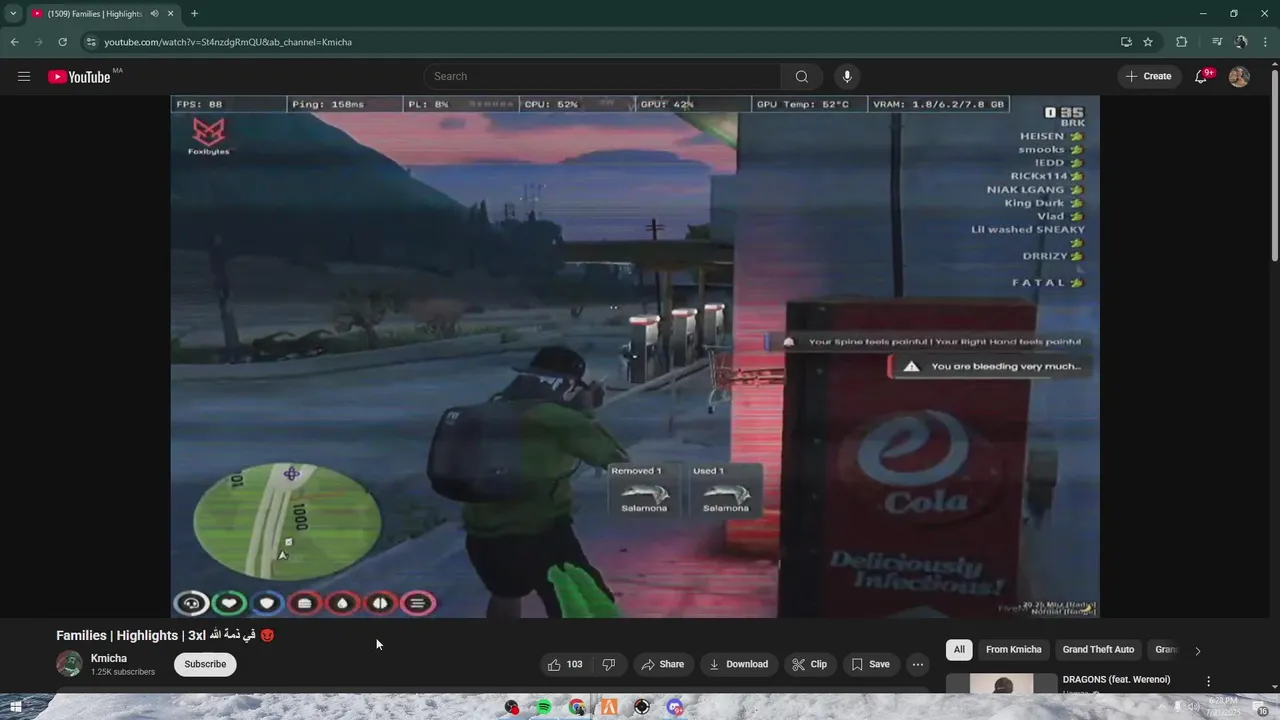The height and width of the screenshot is (720, 1280).
Task: Open Kmicha channel avatar
Action: (69, 664)
